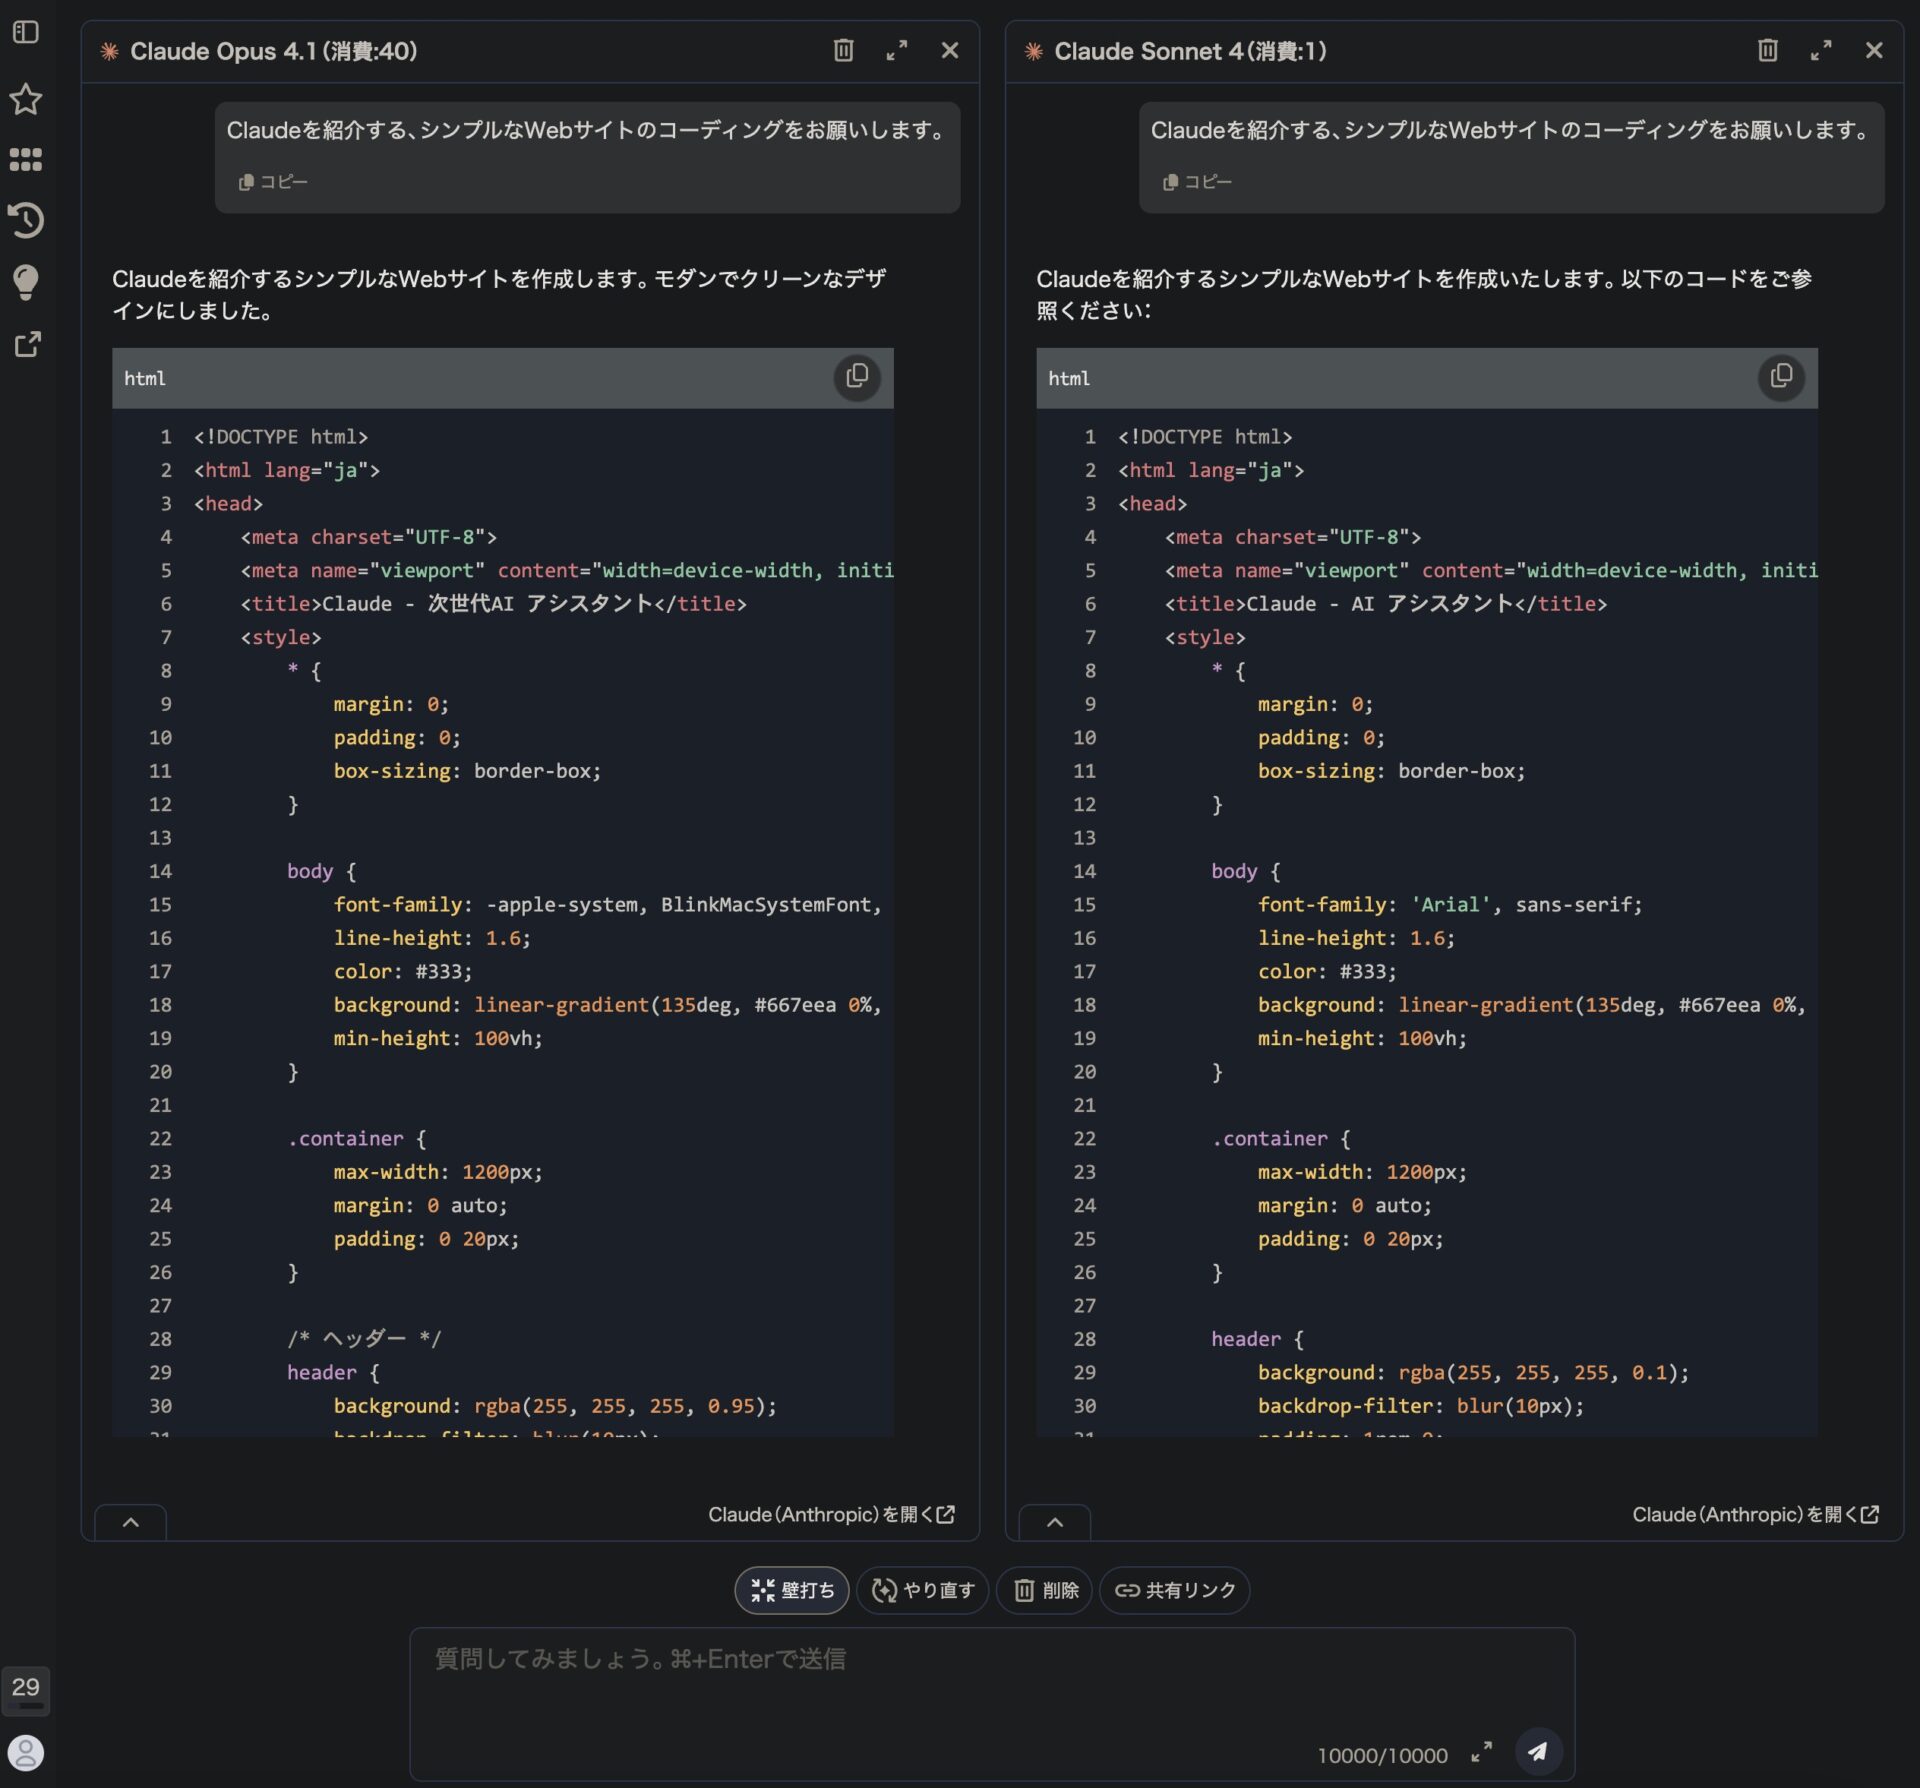Close the Claude Opus 4.1 panel
Screen dimensions: 1920x1788
point(950,50)
